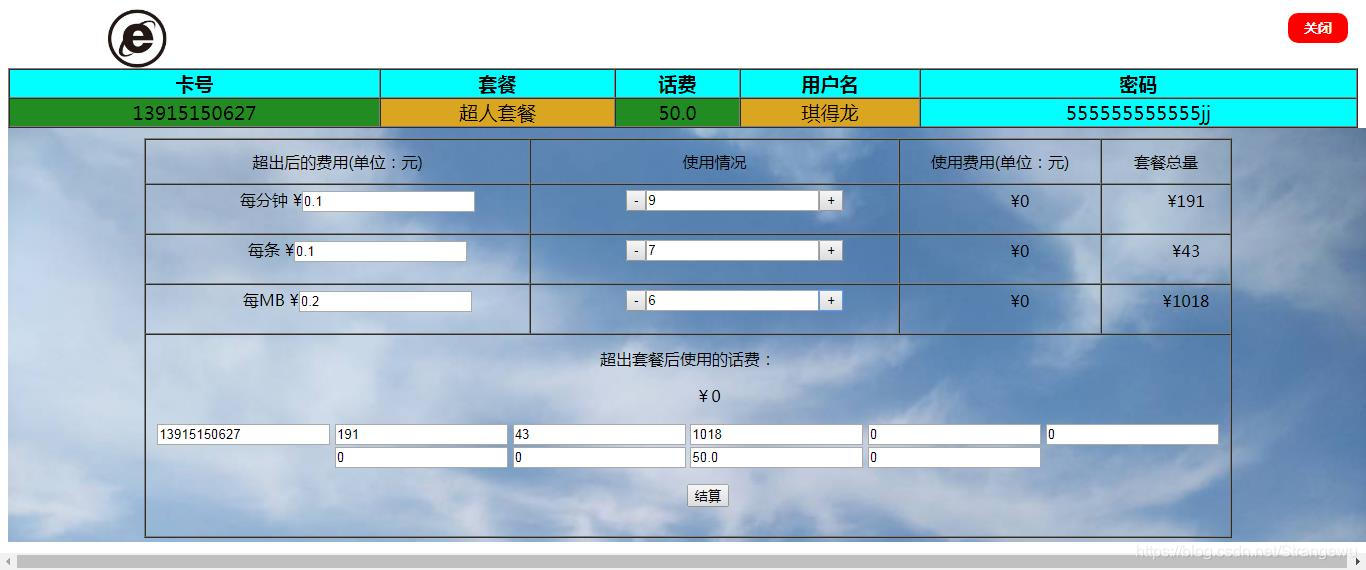Click the plan total value ¥43
Image resolution: width=1366 pixels, height=570 pixels.
(x=1186, y=251)
